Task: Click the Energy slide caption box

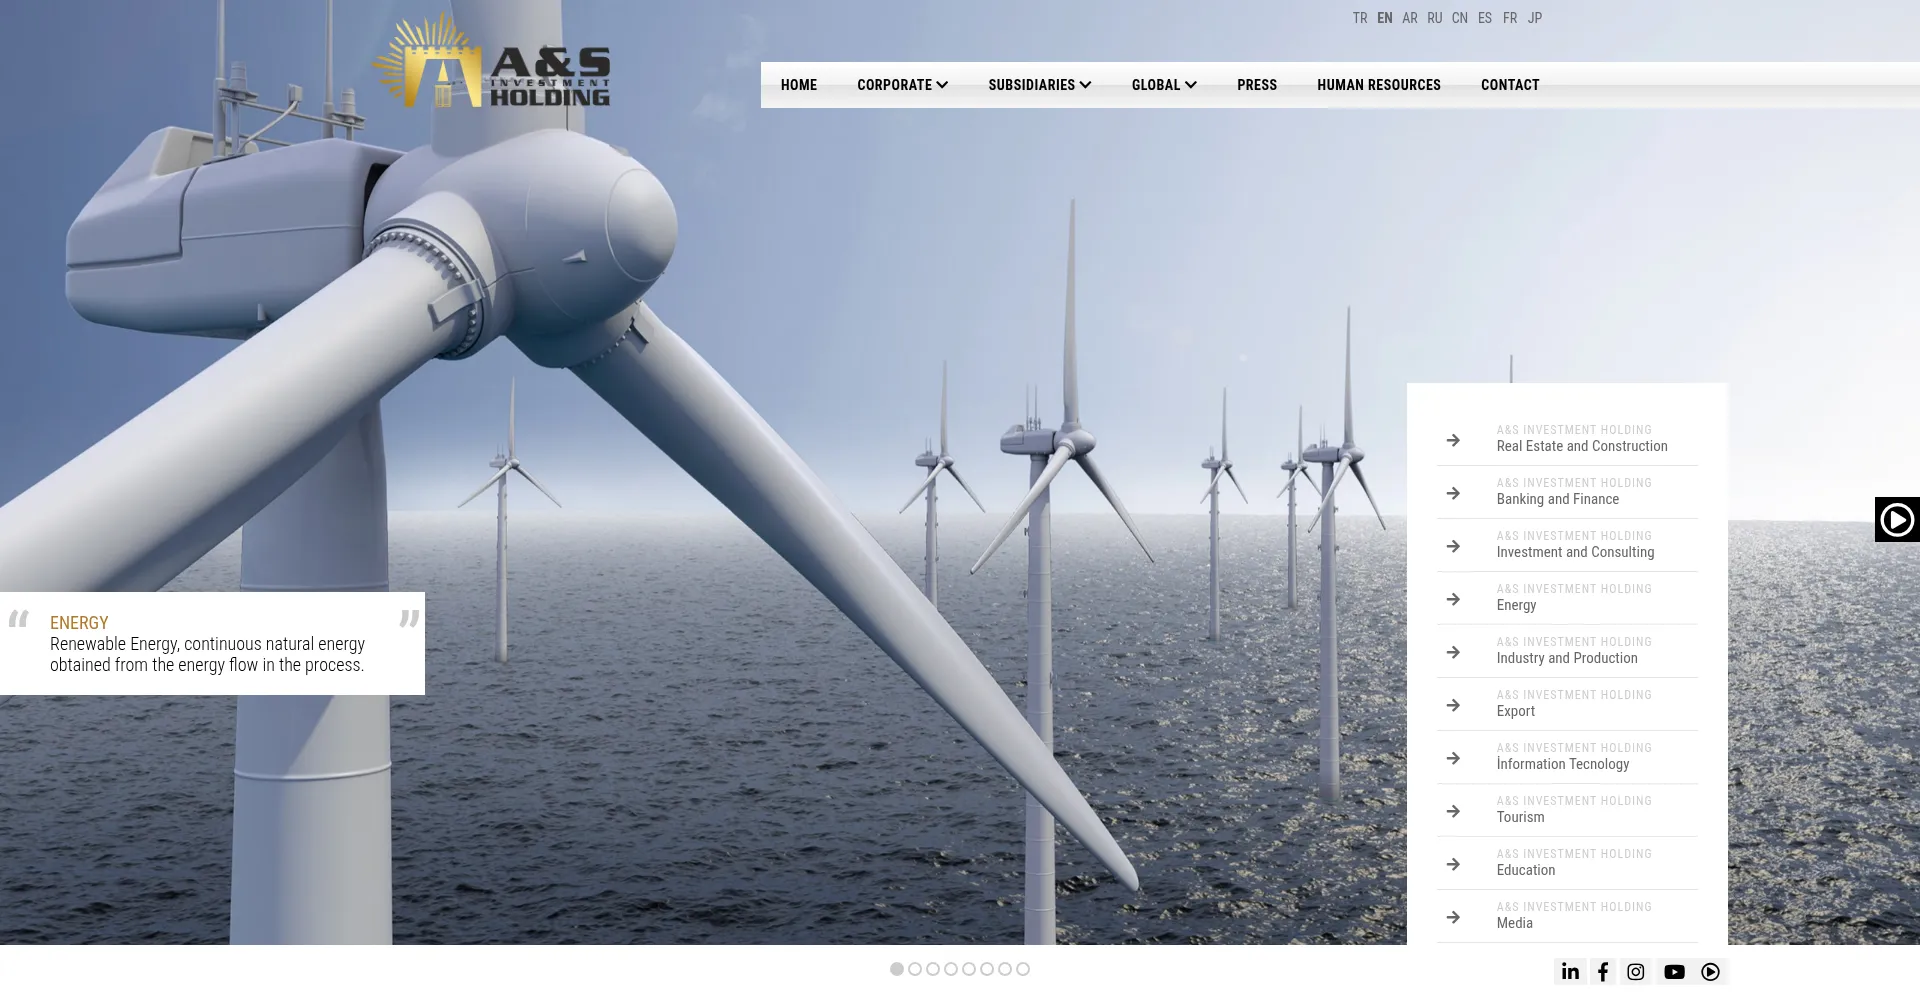Action: [212, 644]
